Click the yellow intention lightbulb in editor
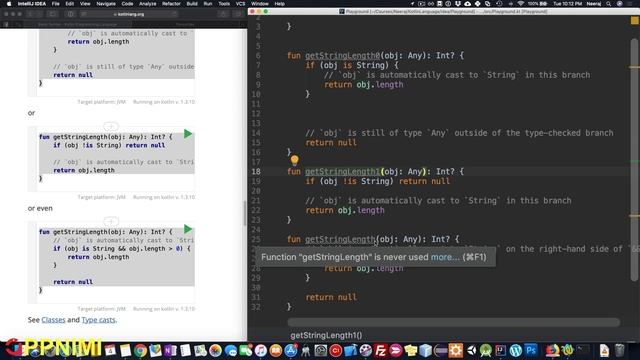The width and height of the screenshot is (640, 360). (295, 160)
